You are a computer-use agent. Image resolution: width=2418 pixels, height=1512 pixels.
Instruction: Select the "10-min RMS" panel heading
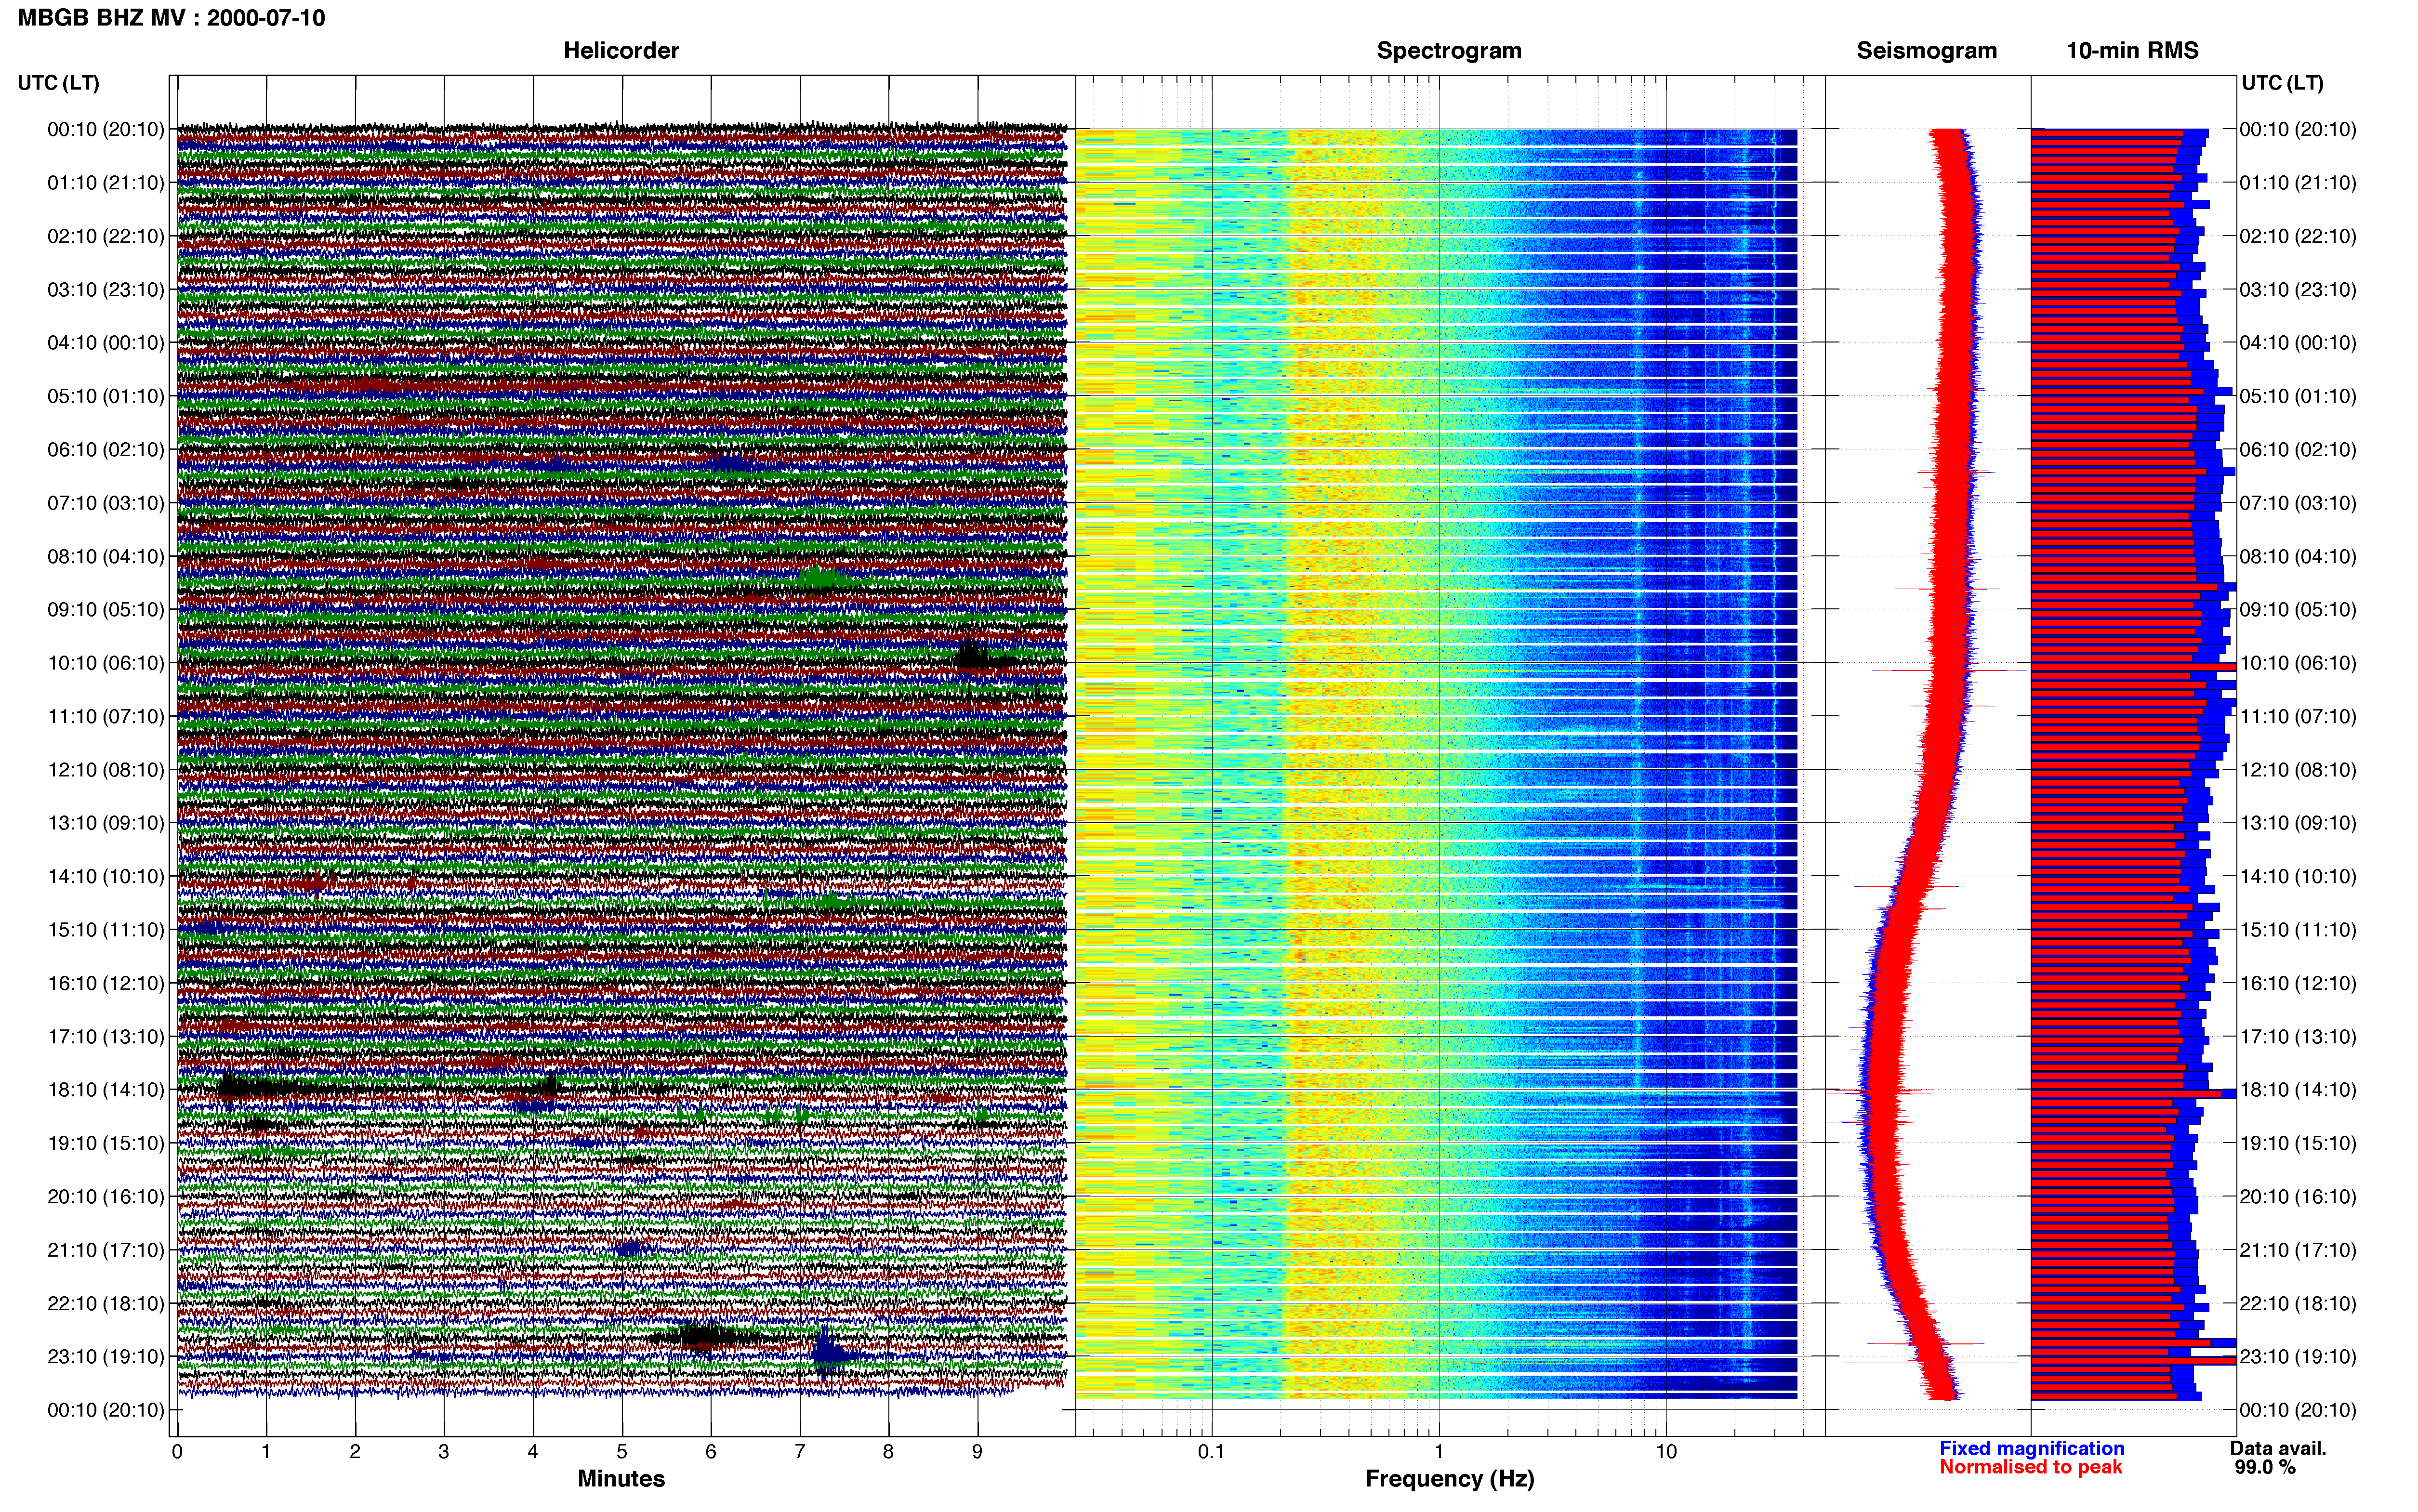click(x=2132, y=51)
